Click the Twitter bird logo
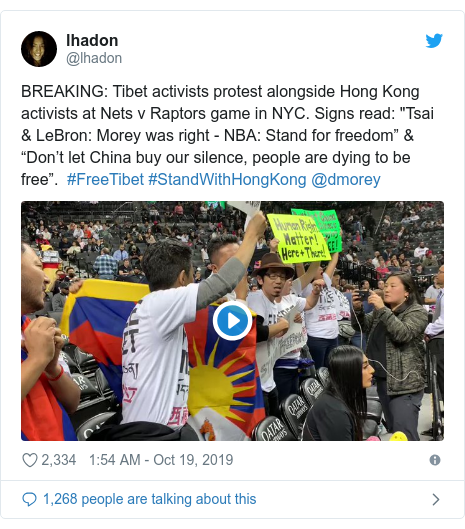 (x=434, y=41)
